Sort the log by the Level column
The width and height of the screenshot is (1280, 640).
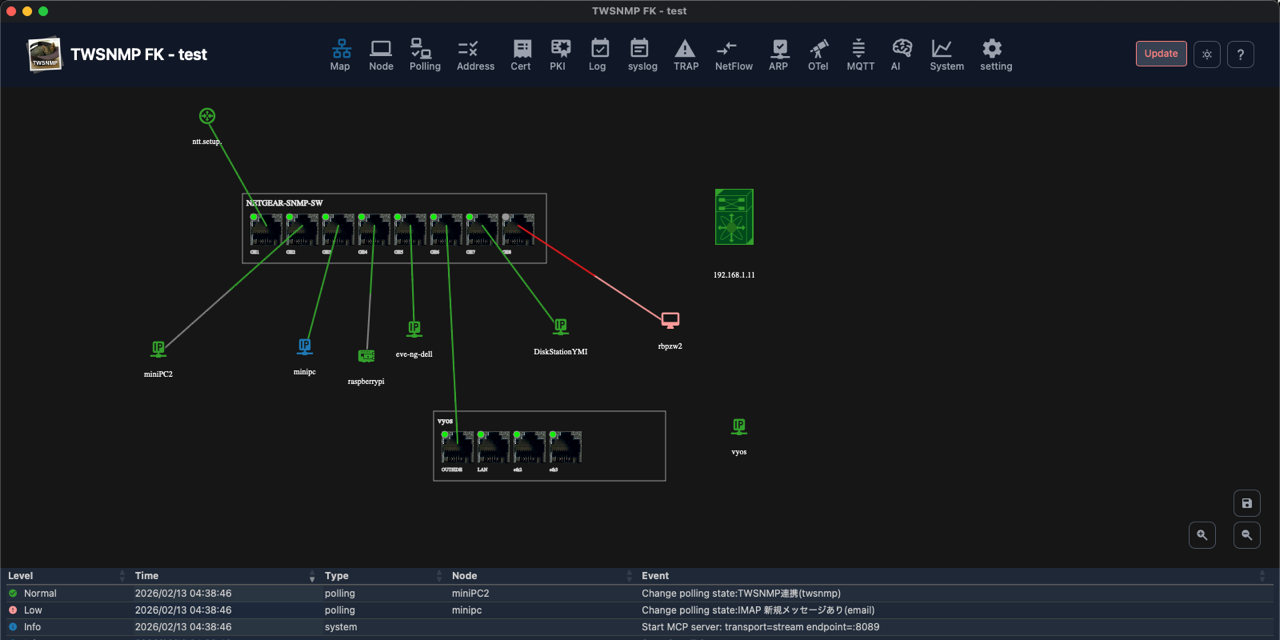[x=20, y=575]
